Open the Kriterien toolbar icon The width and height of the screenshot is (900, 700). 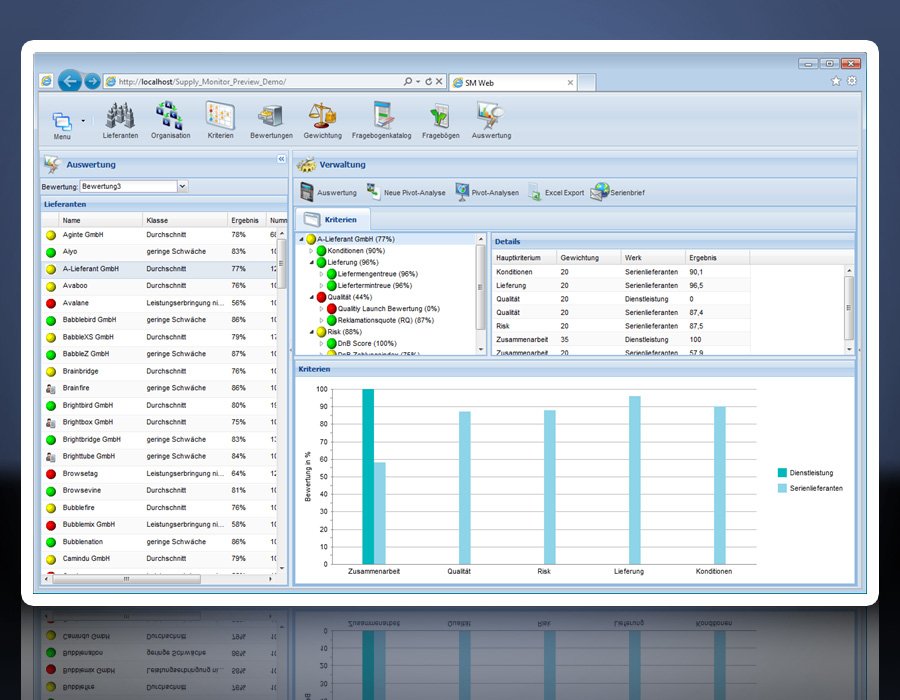[x=220, y=115]
